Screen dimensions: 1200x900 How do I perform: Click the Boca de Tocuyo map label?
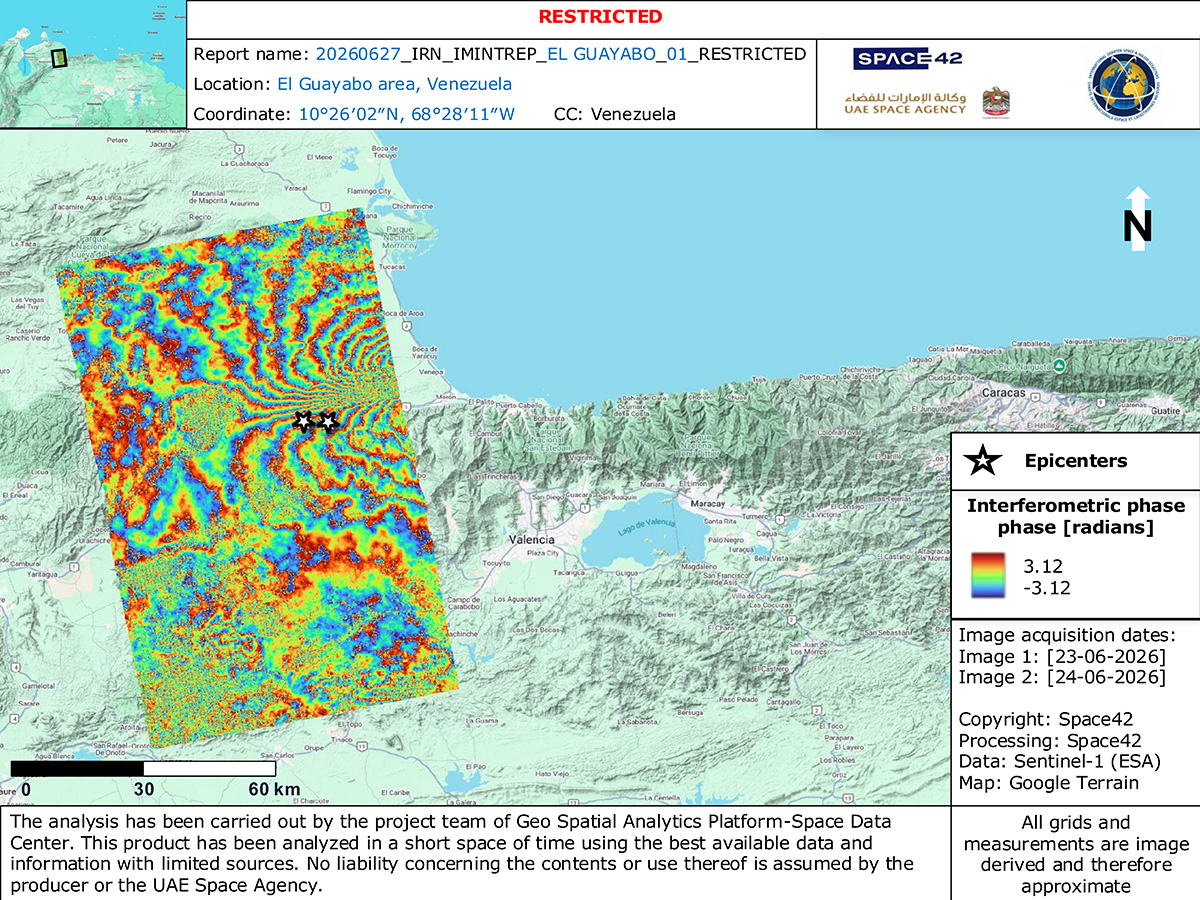click(x=385, y=154)
